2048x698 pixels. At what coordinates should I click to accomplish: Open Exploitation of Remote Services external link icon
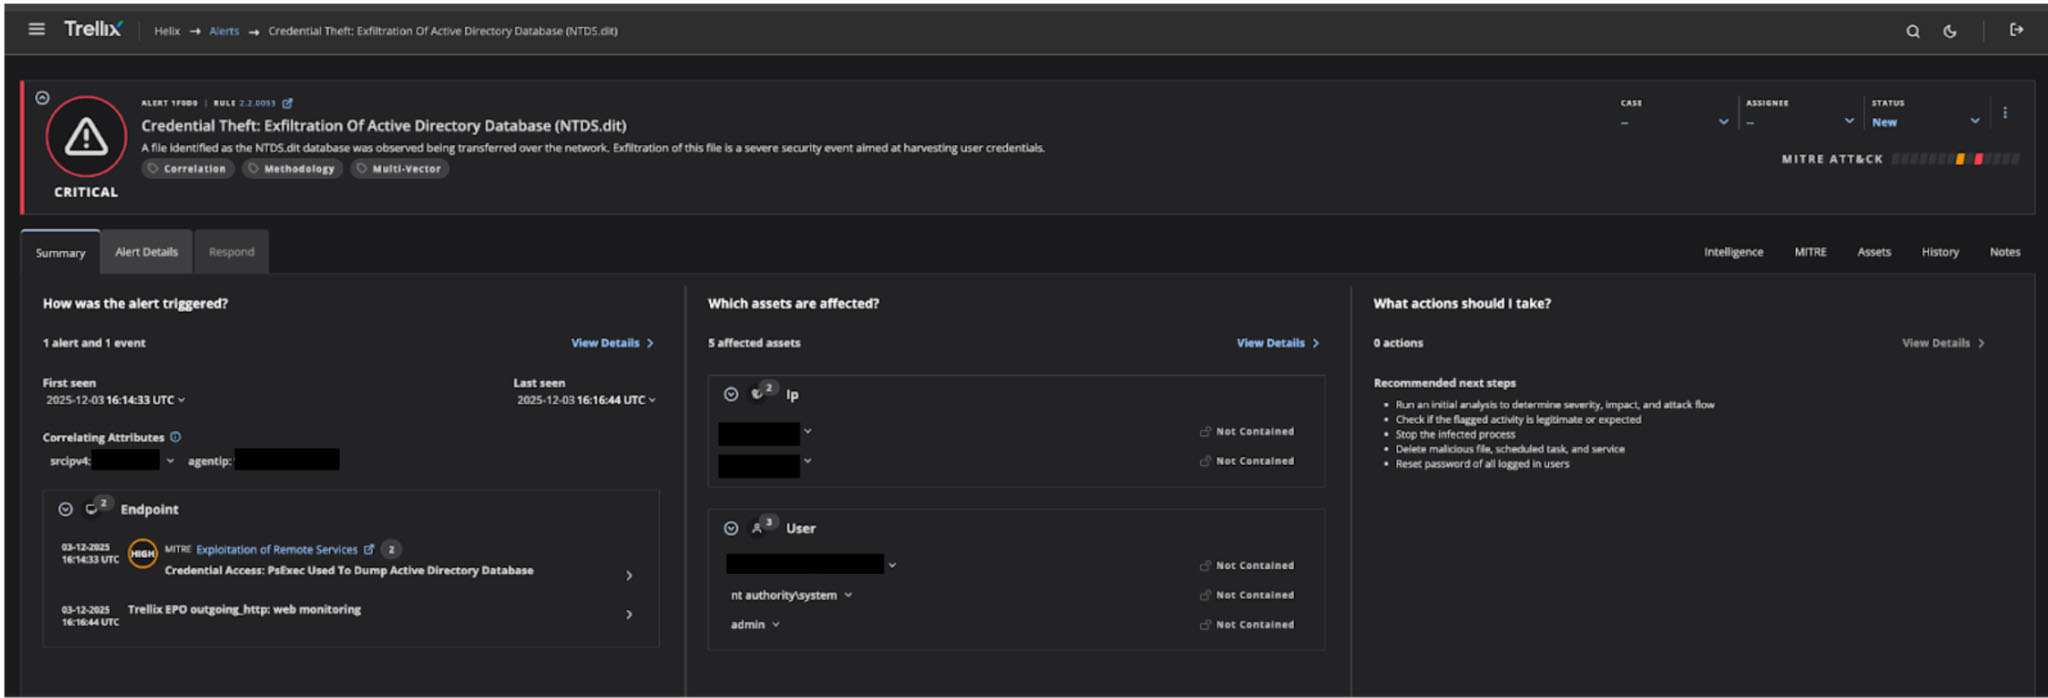(369, 549)
